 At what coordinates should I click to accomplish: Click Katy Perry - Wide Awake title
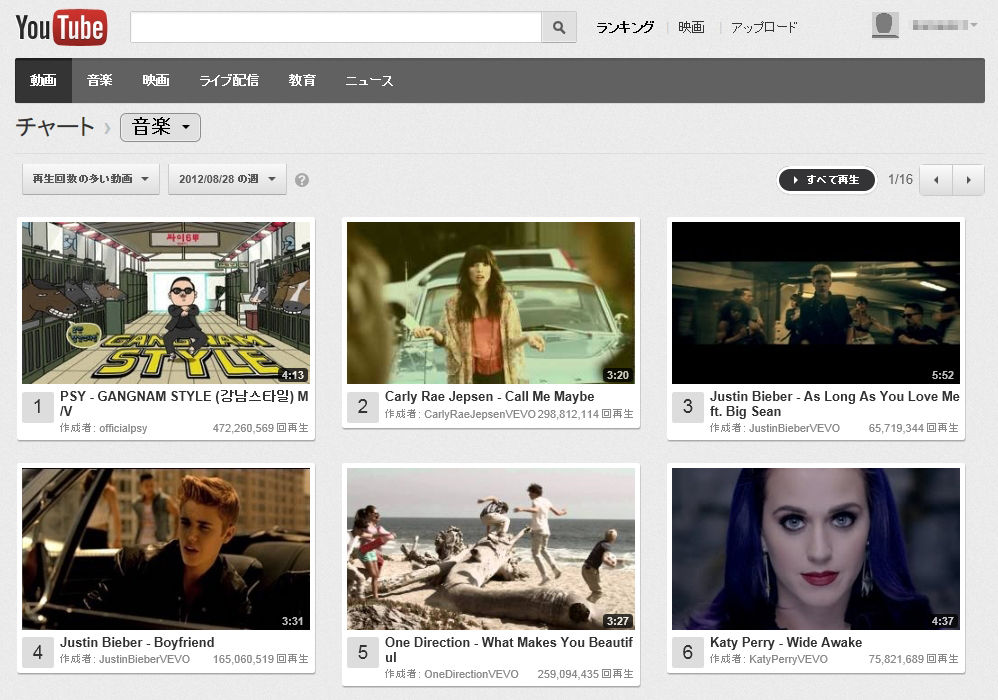tap(786, 643)
